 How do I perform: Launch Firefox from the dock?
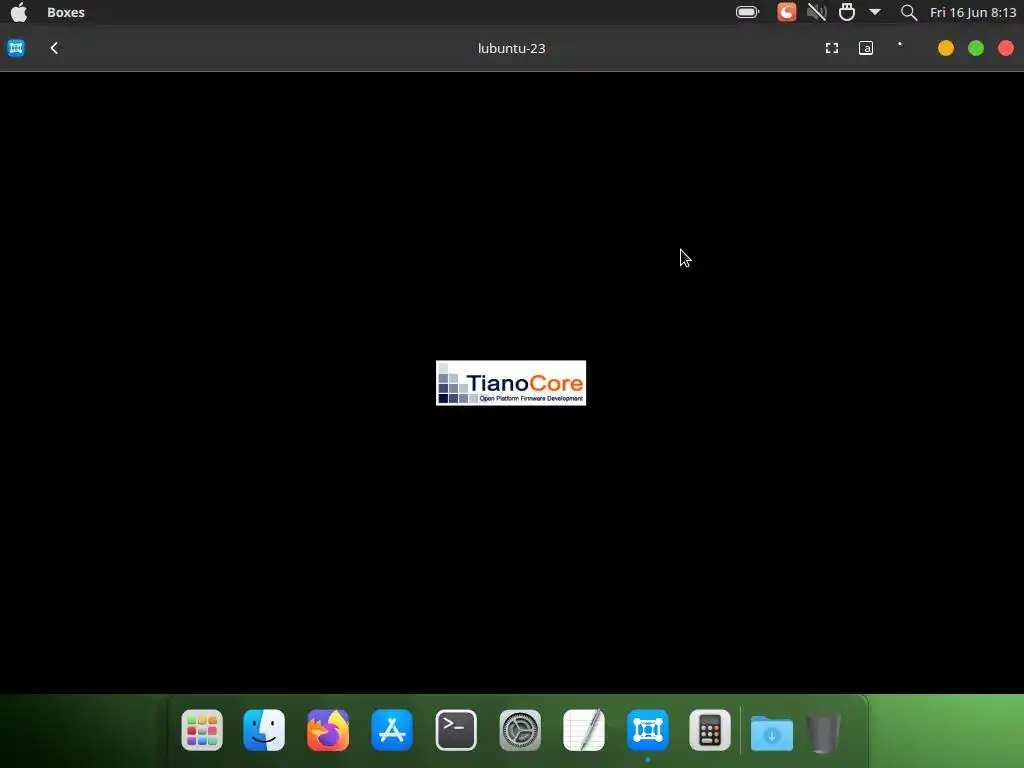[x=328, y=730]
